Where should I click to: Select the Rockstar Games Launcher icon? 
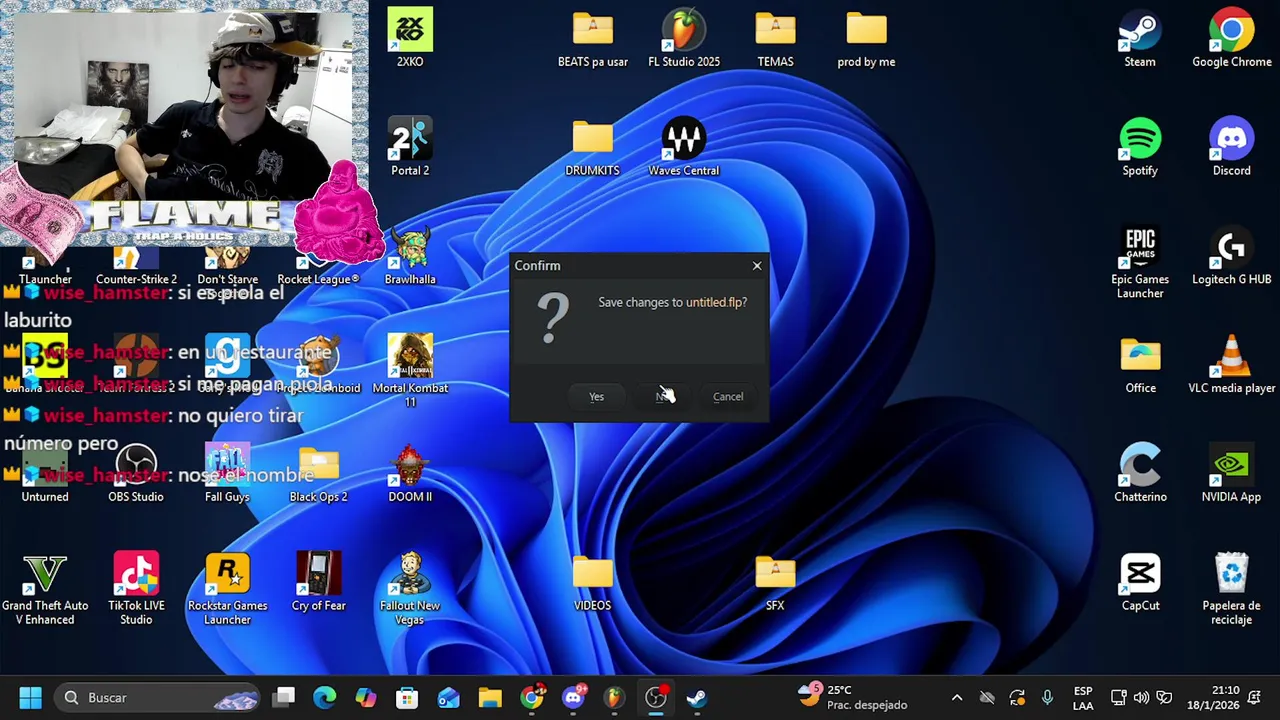pyautogui.click(x=227, y=589)
